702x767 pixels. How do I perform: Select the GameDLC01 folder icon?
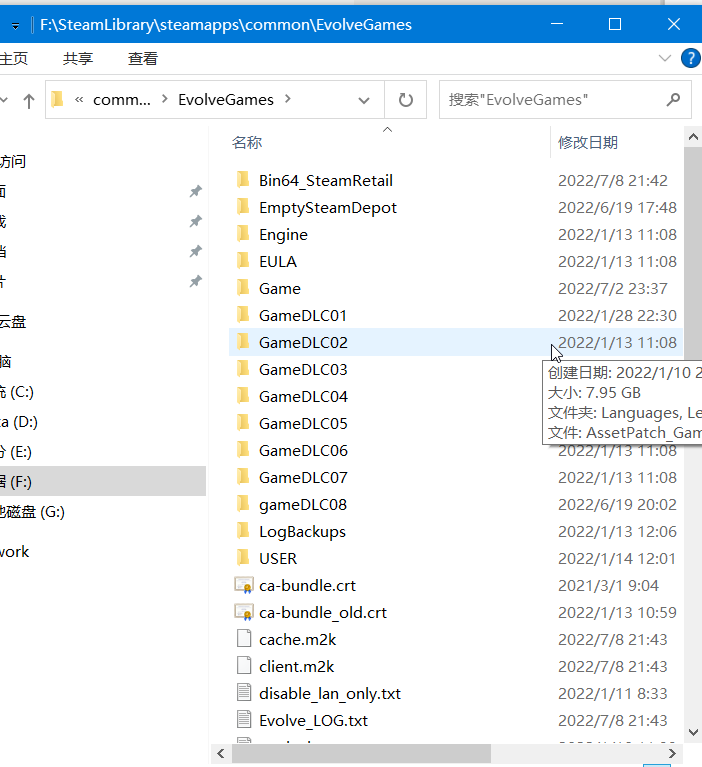click(x=243, y=315)
